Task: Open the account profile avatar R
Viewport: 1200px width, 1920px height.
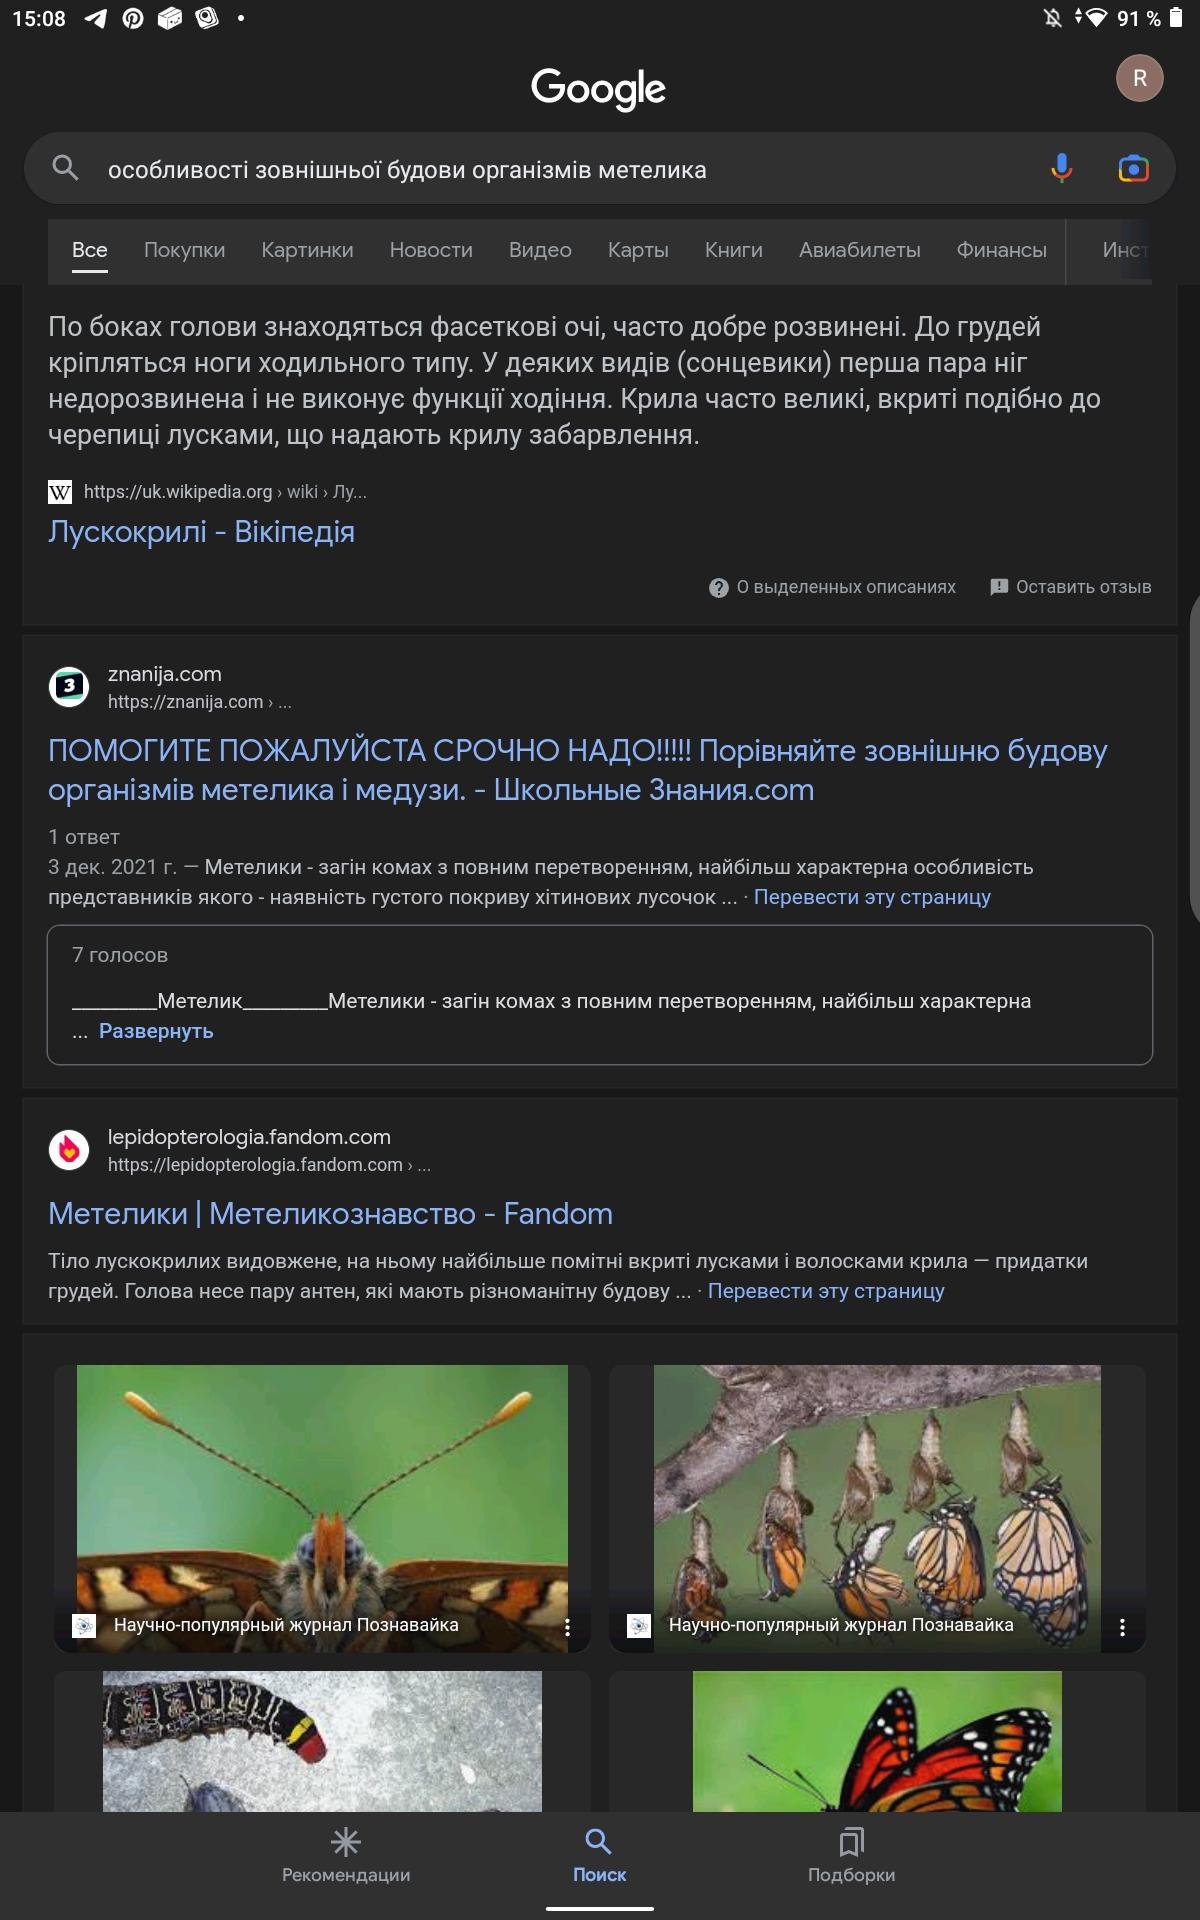Action: tap(1139, 78)
